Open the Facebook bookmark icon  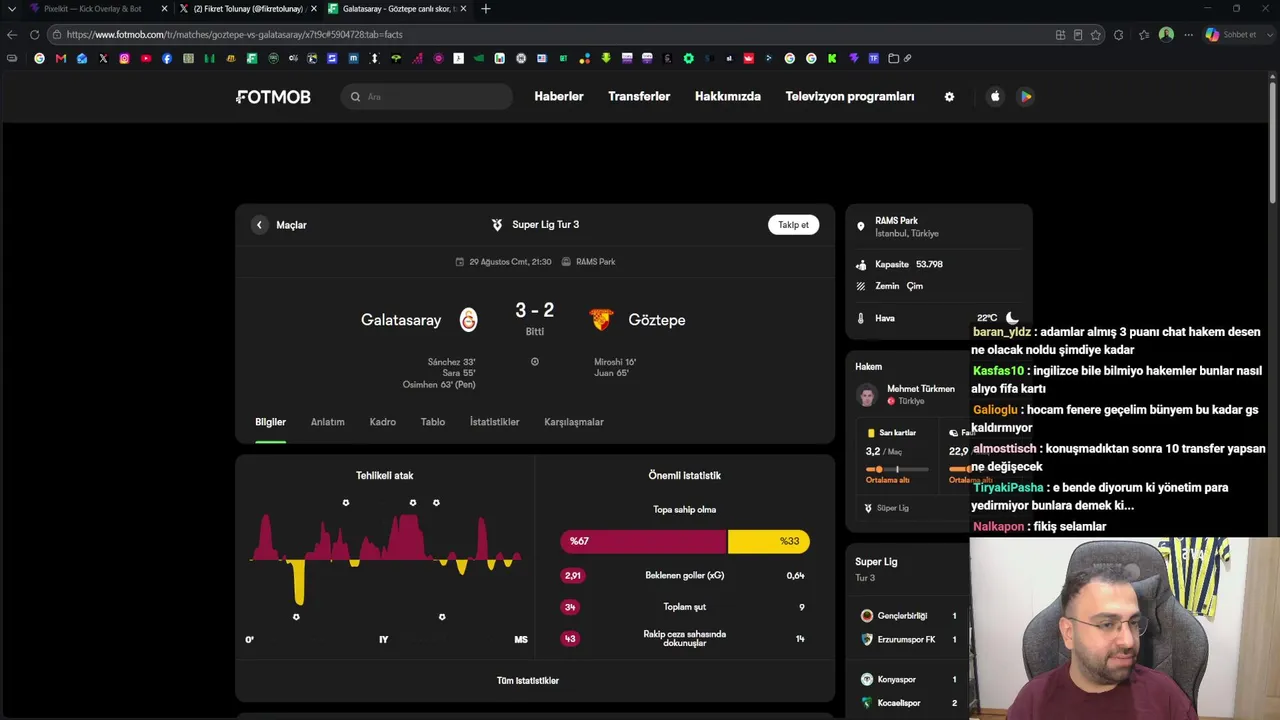(167, 58)
